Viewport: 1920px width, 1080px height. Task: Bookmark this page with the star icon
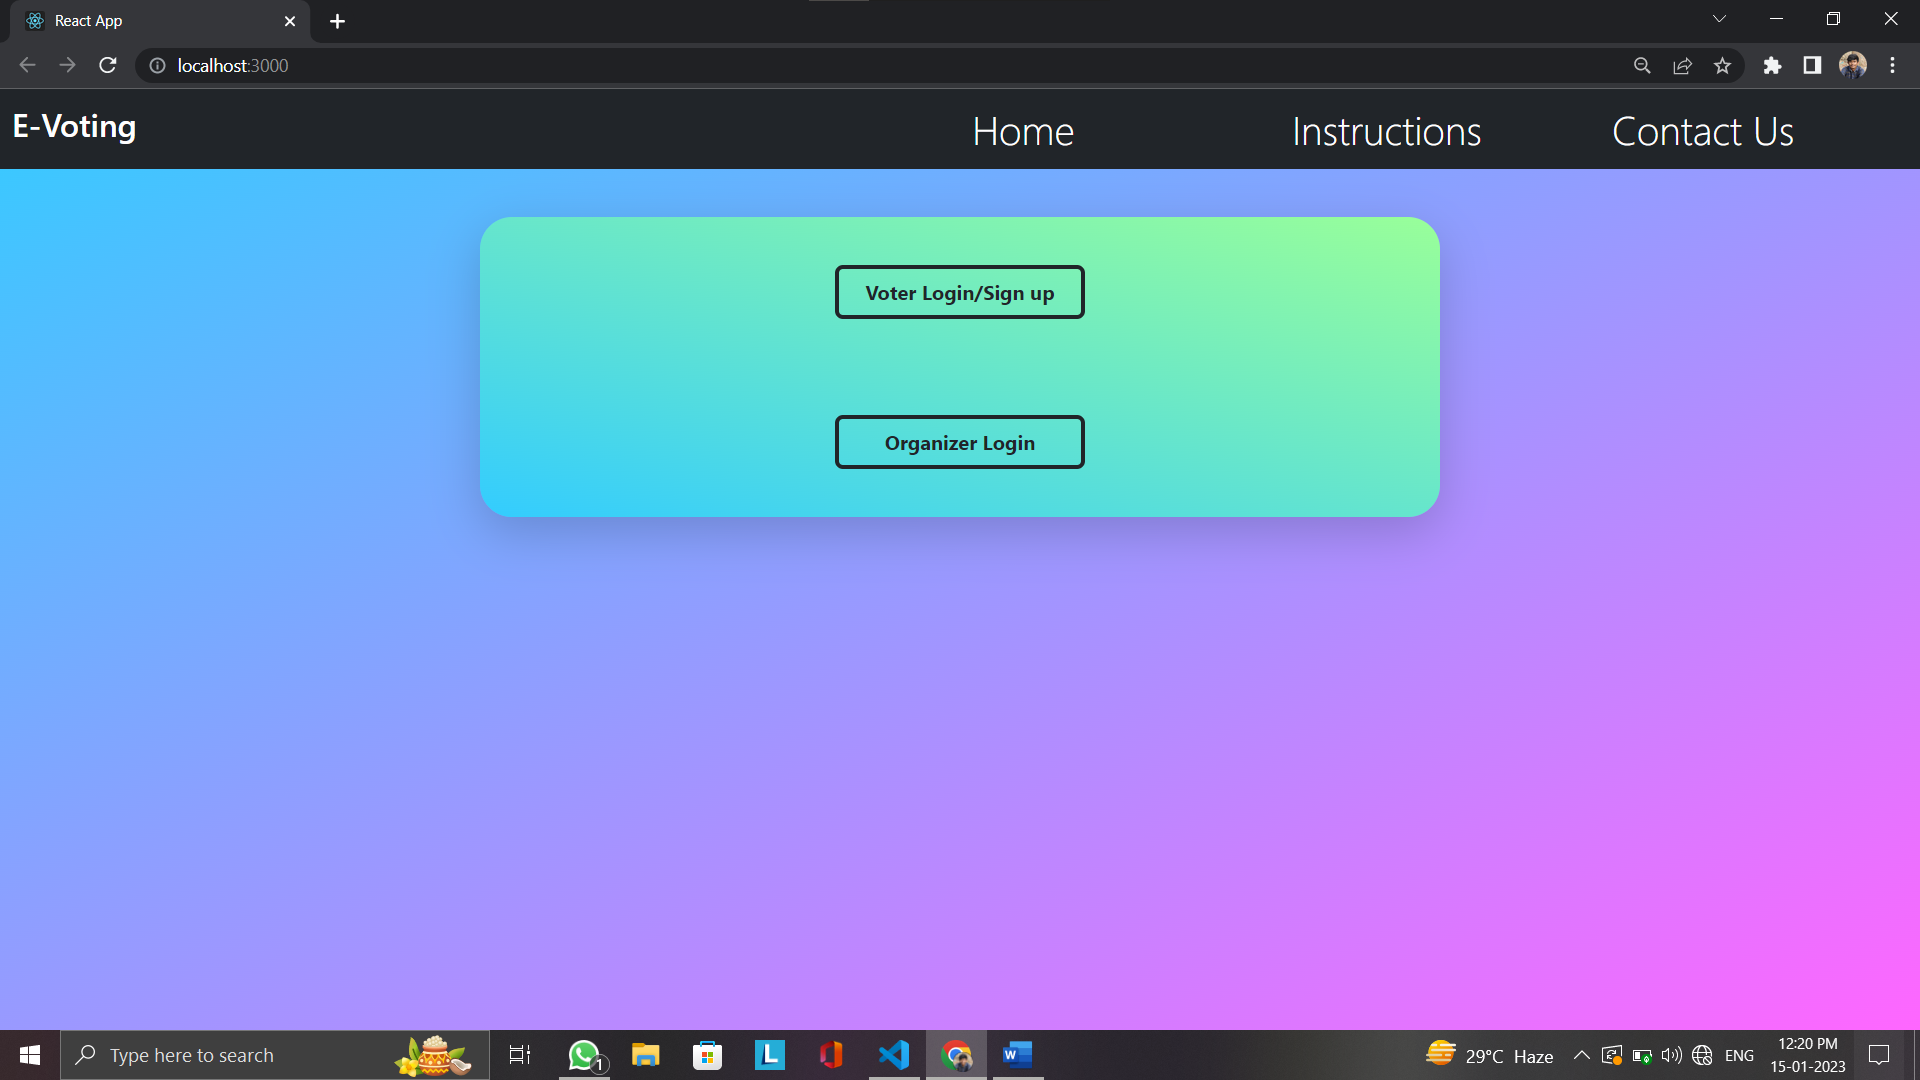point(1722,65)
